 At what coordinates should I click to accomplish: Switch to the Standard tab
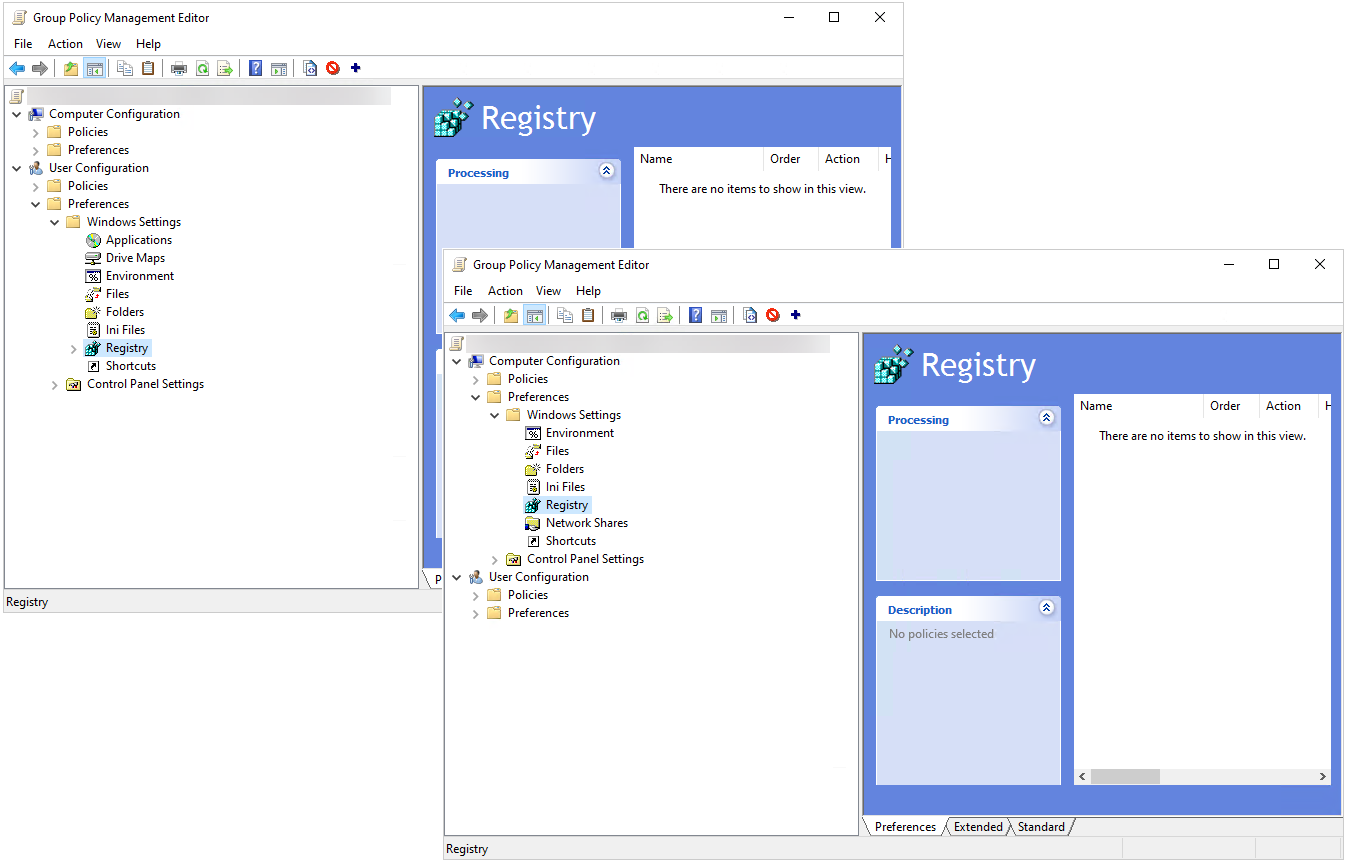(1041, 827)
